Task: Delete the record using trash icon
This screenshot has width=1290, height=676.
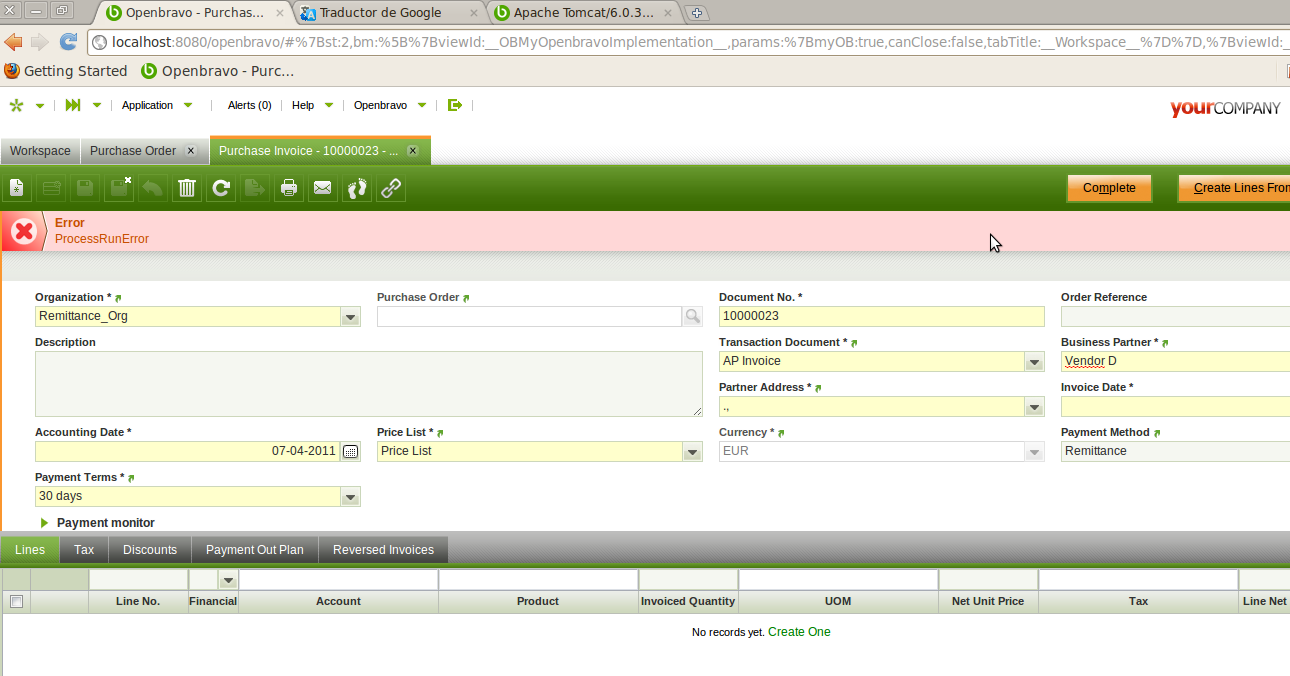Action: 187,188
